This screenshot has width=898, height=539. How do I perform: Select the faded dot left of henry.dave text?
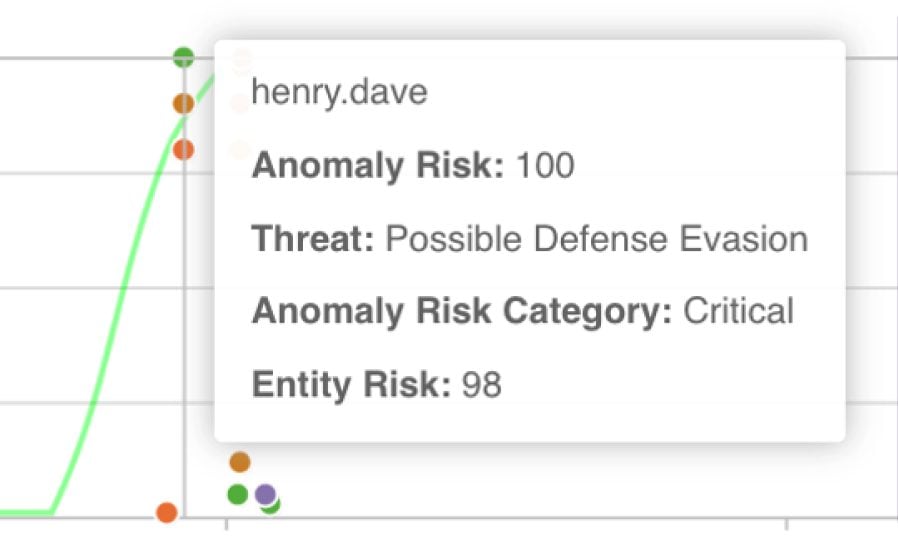click(239, 104)
